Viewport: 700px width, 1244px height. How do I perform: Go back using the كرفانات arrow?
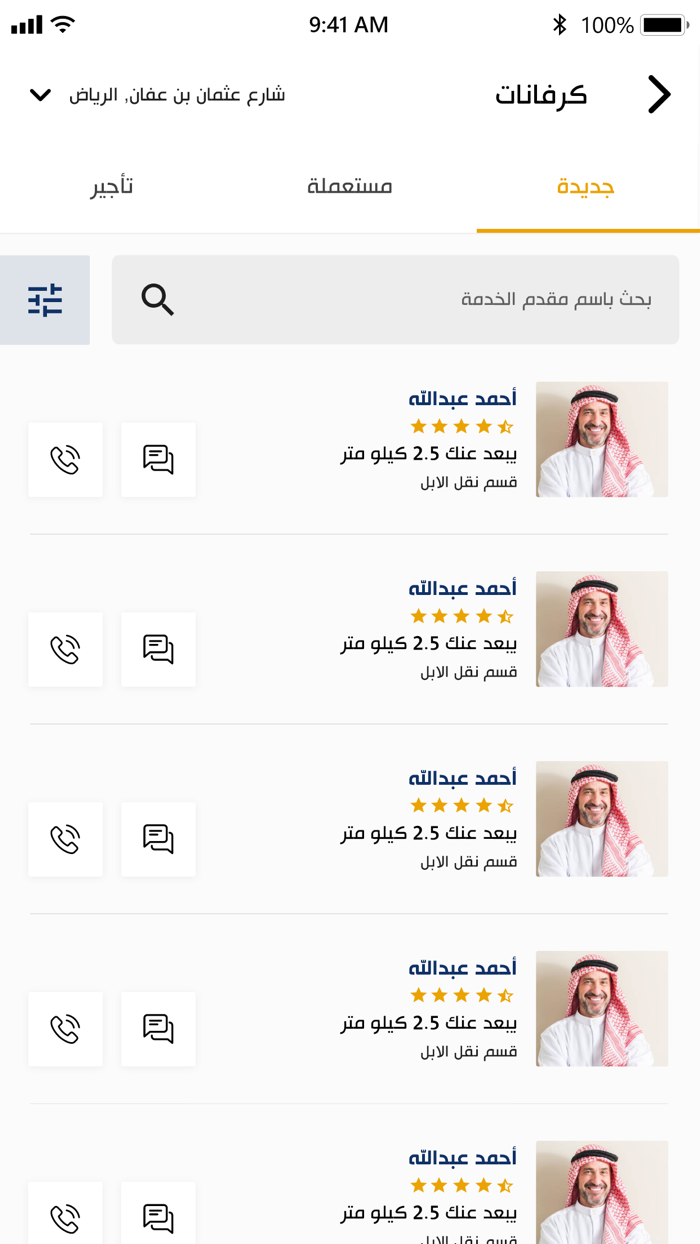(658, 94)
